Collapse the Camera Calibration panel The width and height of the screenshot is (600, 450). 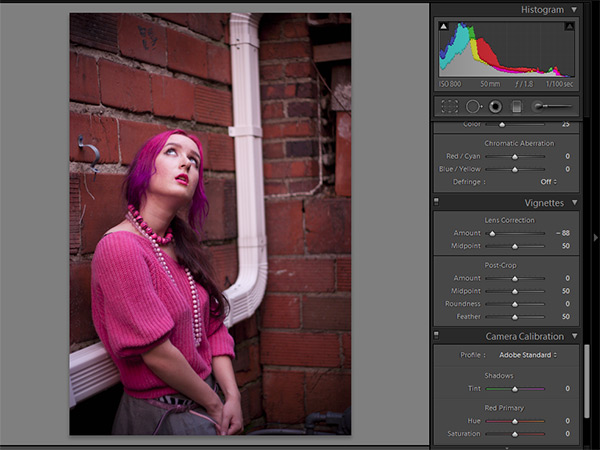pos(574,336)
